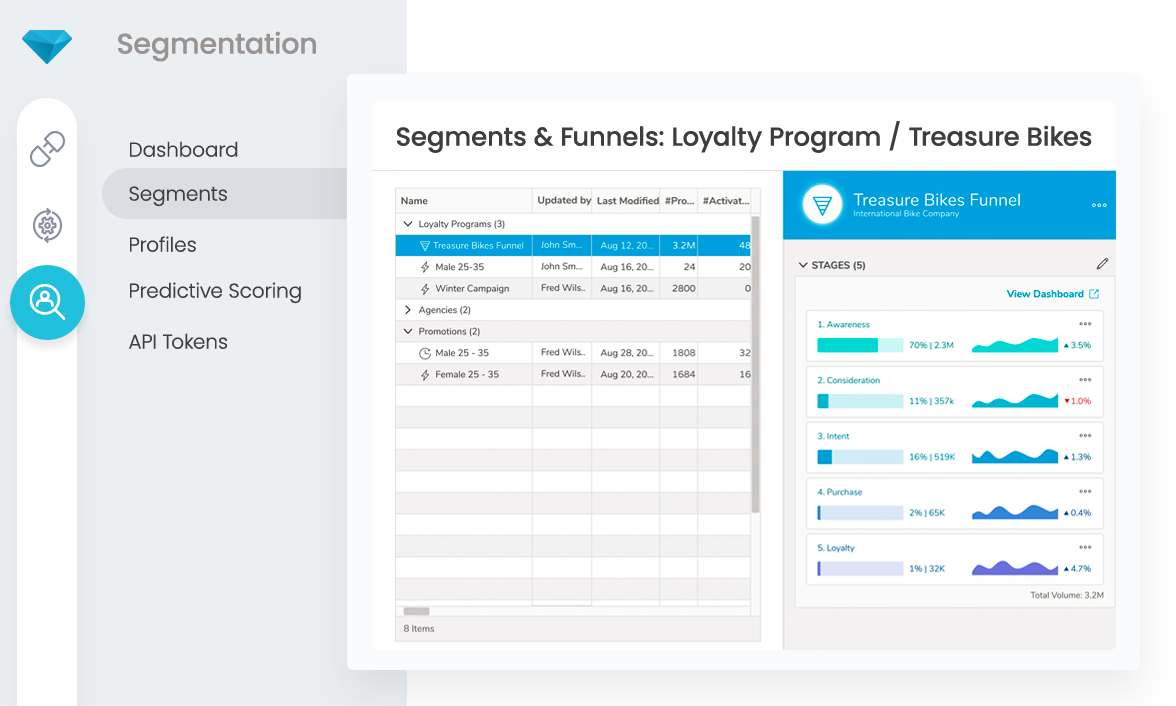Open the gear settings sidebar icon

pos(47,225)
